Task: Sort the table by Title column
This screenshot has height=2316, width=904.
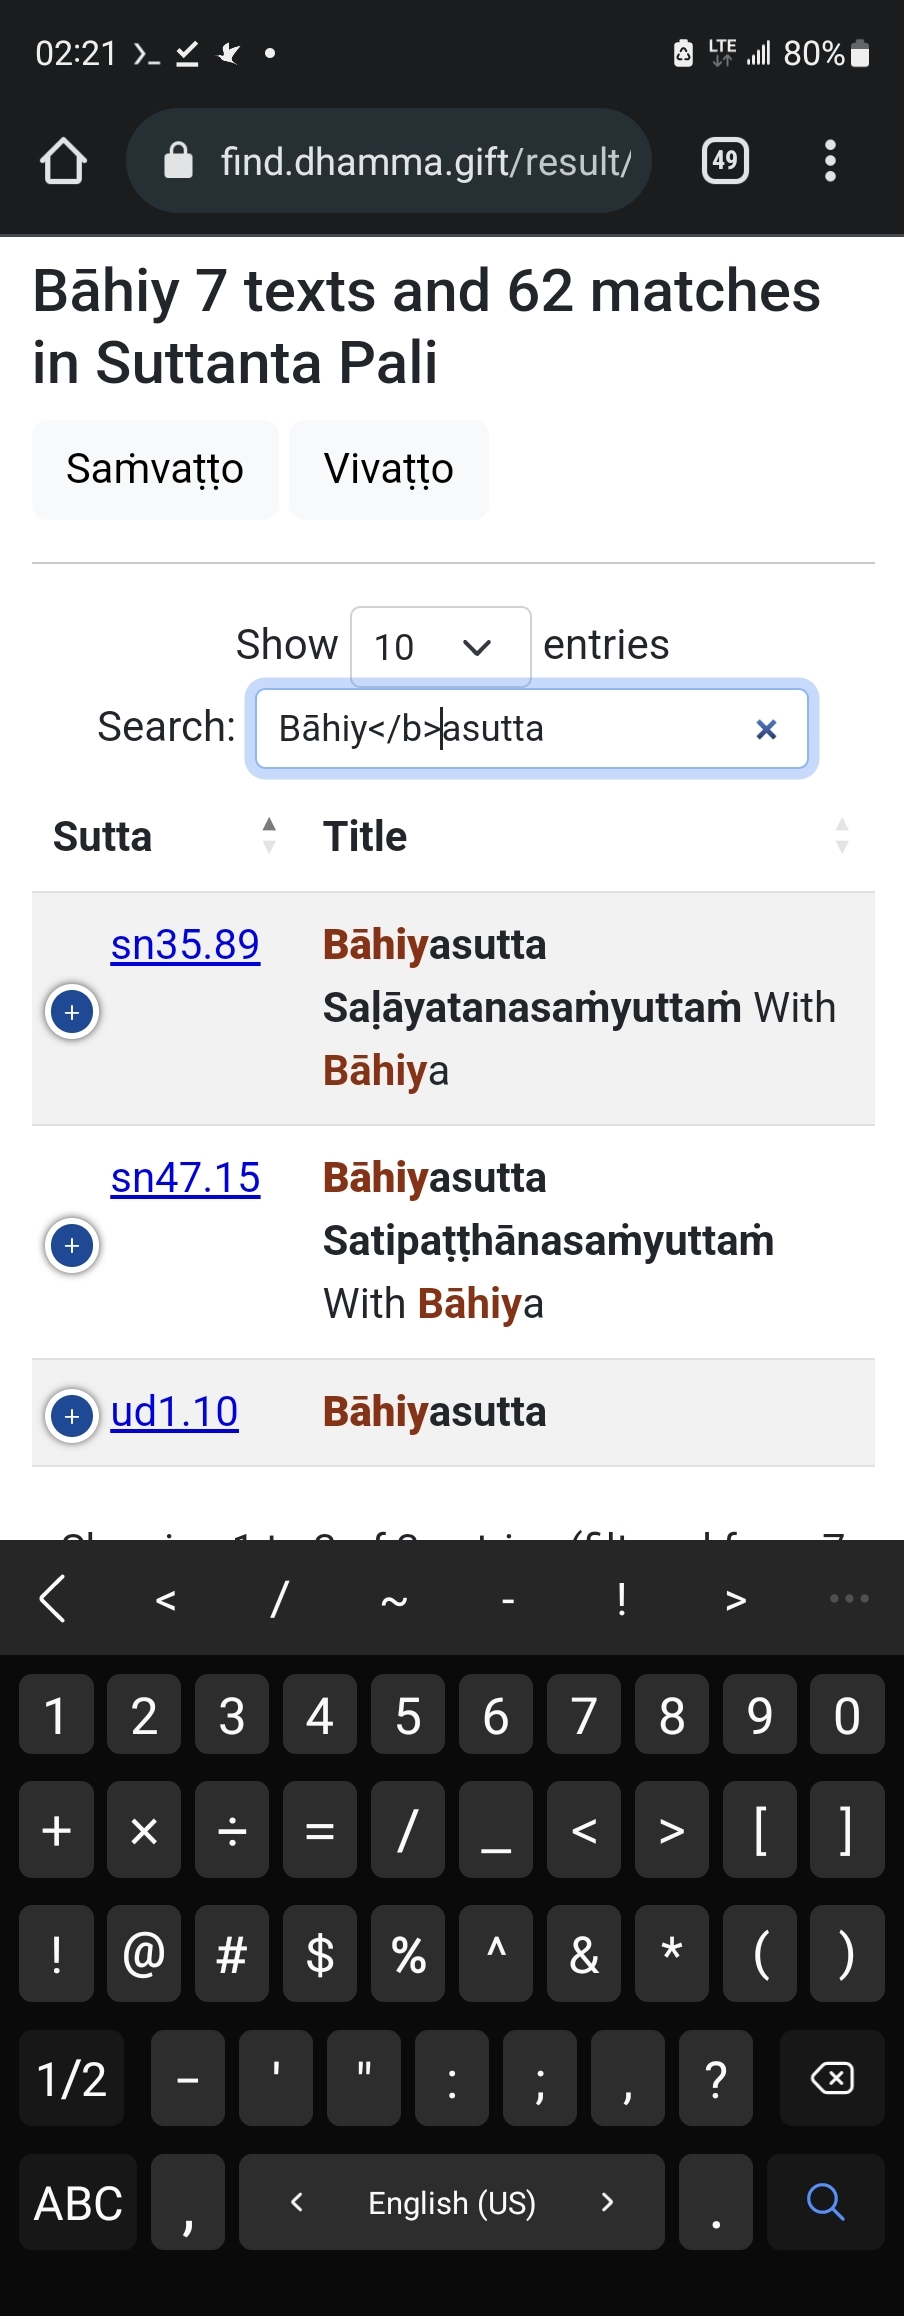Action: click(x=586, y=836)
